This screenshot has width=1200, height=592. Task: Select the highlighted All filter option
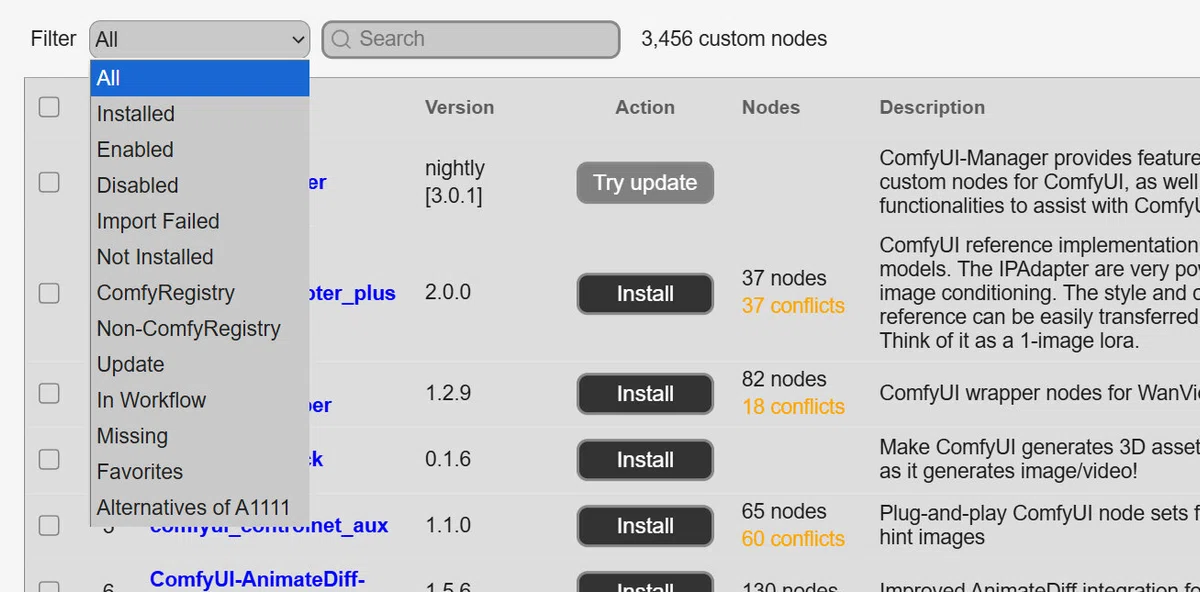click(x=200, y=78)
